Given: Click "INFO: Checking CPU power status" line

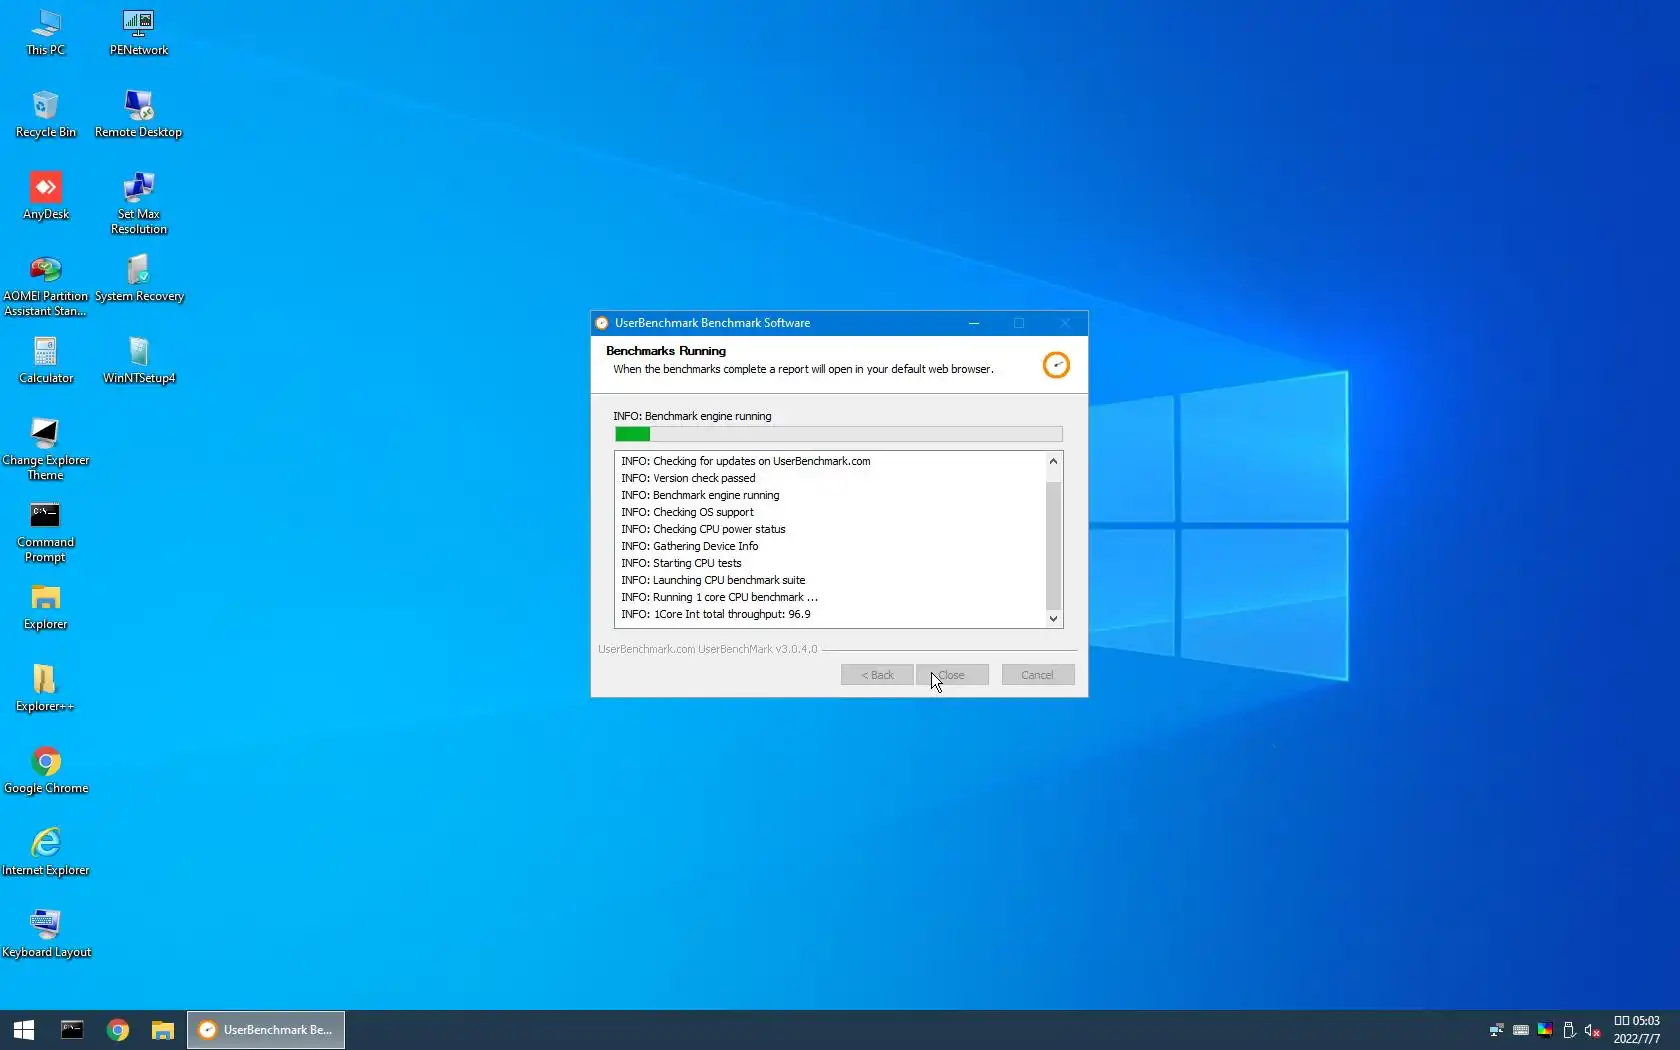Looking at the screenshot, I should click(703, 529).
